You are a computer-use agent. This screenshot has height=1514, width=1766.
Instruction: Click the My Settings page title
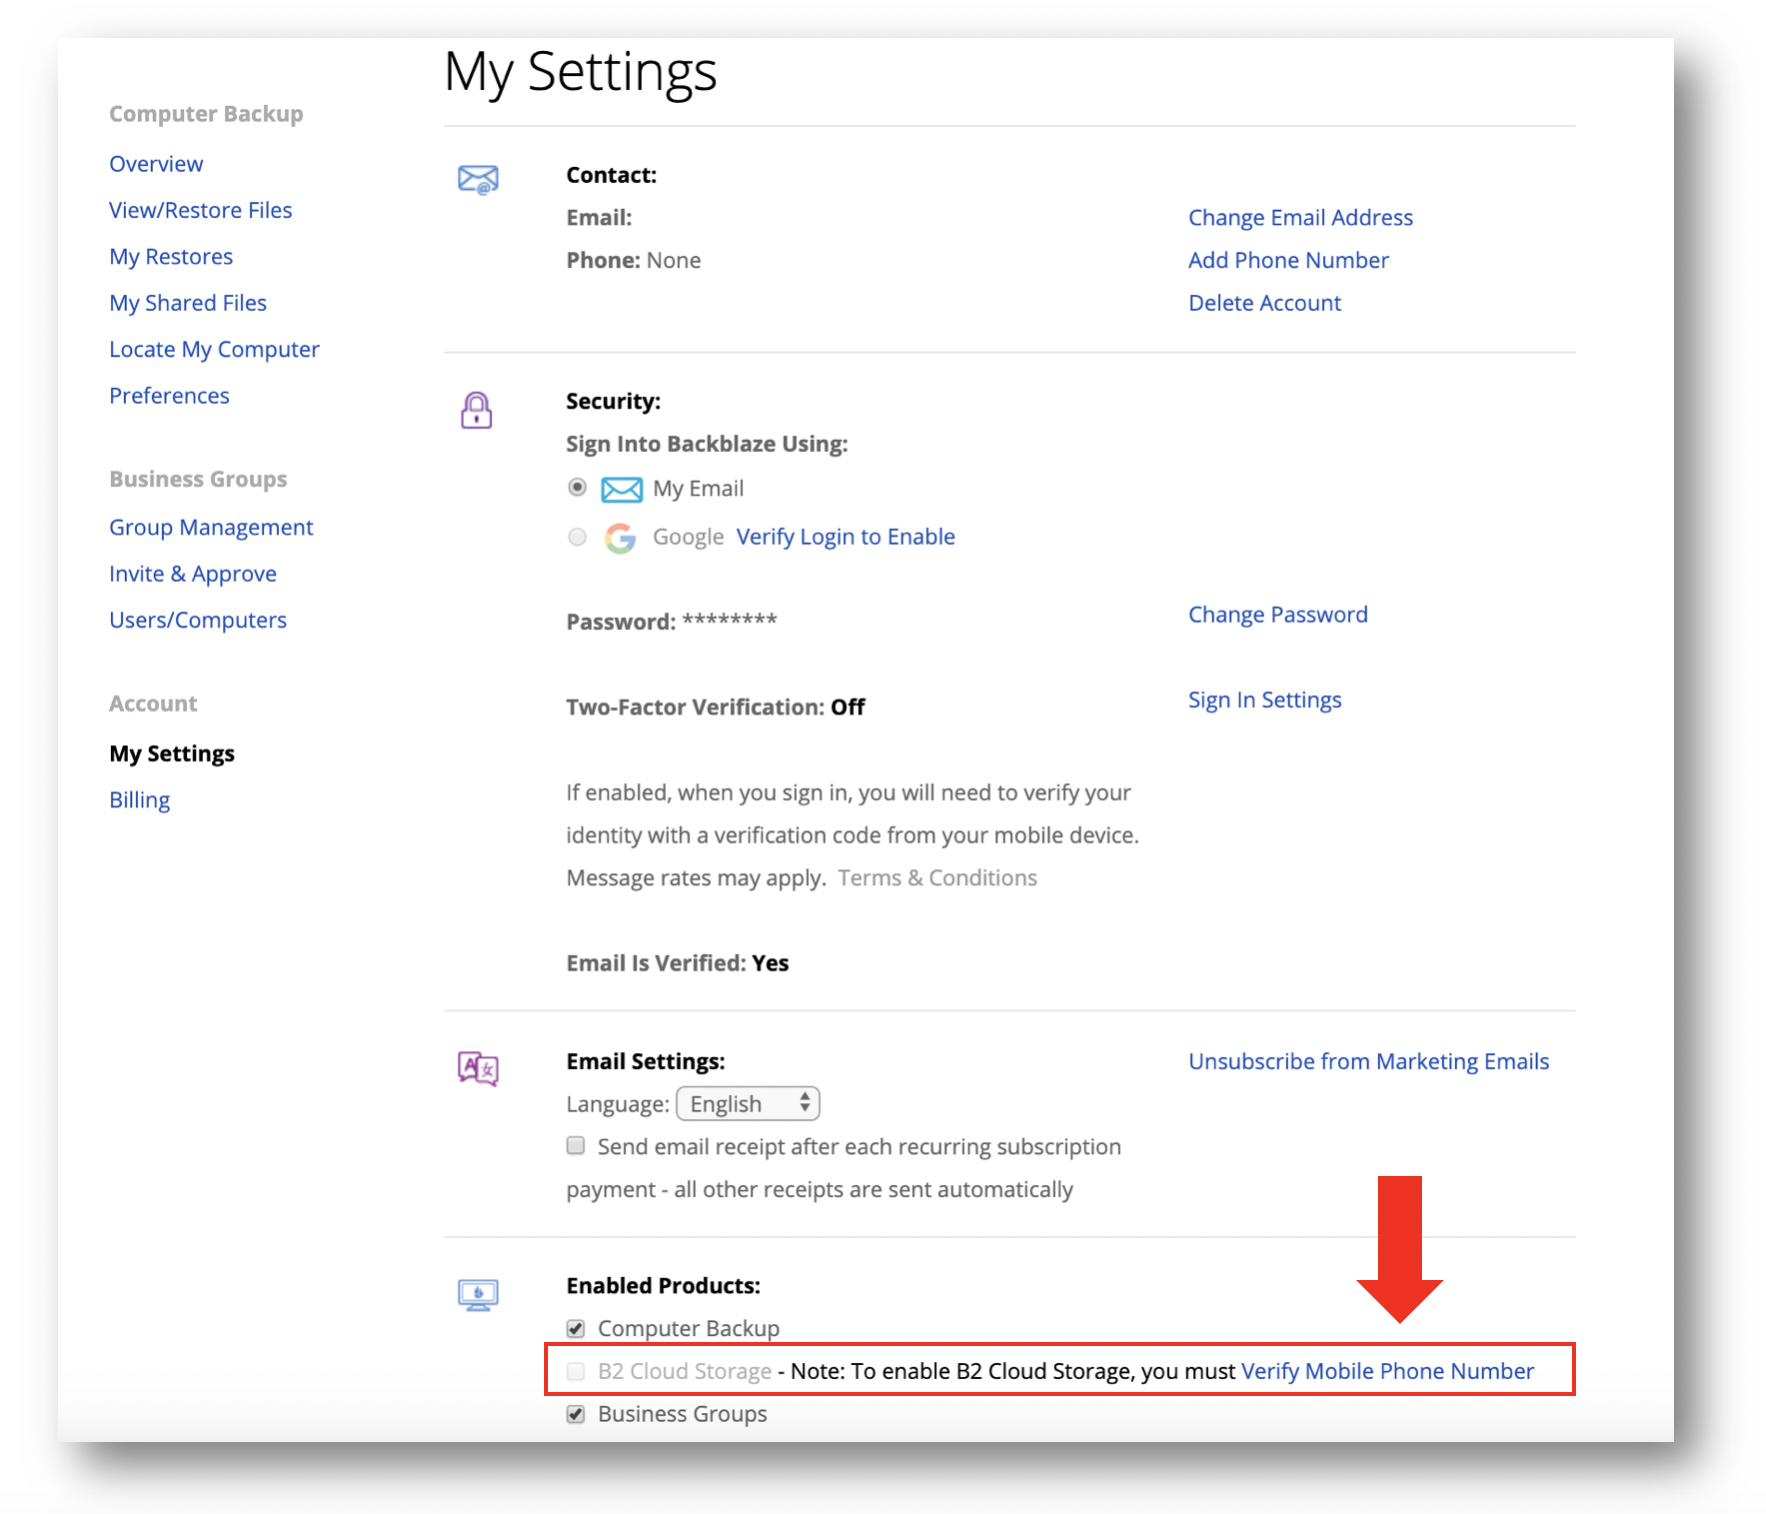(x=580, y=72)
